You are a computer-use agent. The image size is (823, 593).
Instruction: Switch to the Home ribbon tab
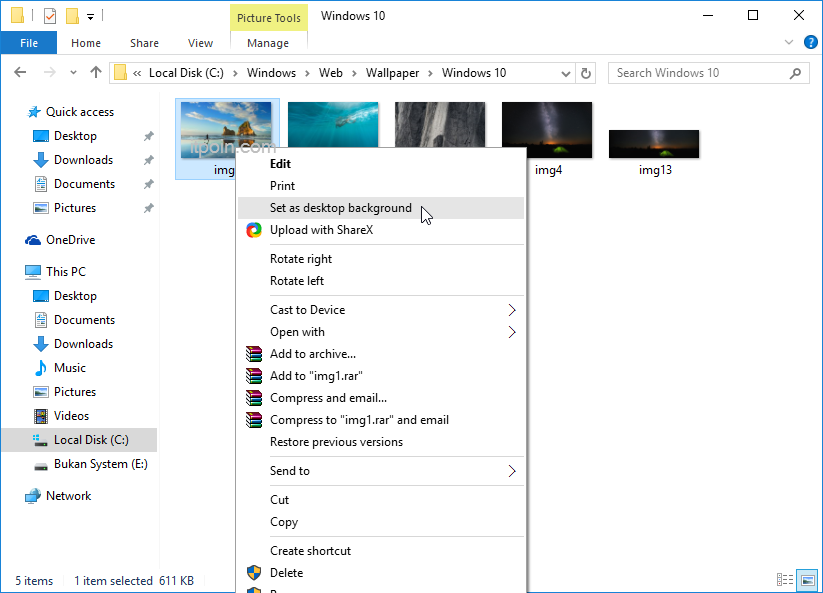[x=86, y=43]
